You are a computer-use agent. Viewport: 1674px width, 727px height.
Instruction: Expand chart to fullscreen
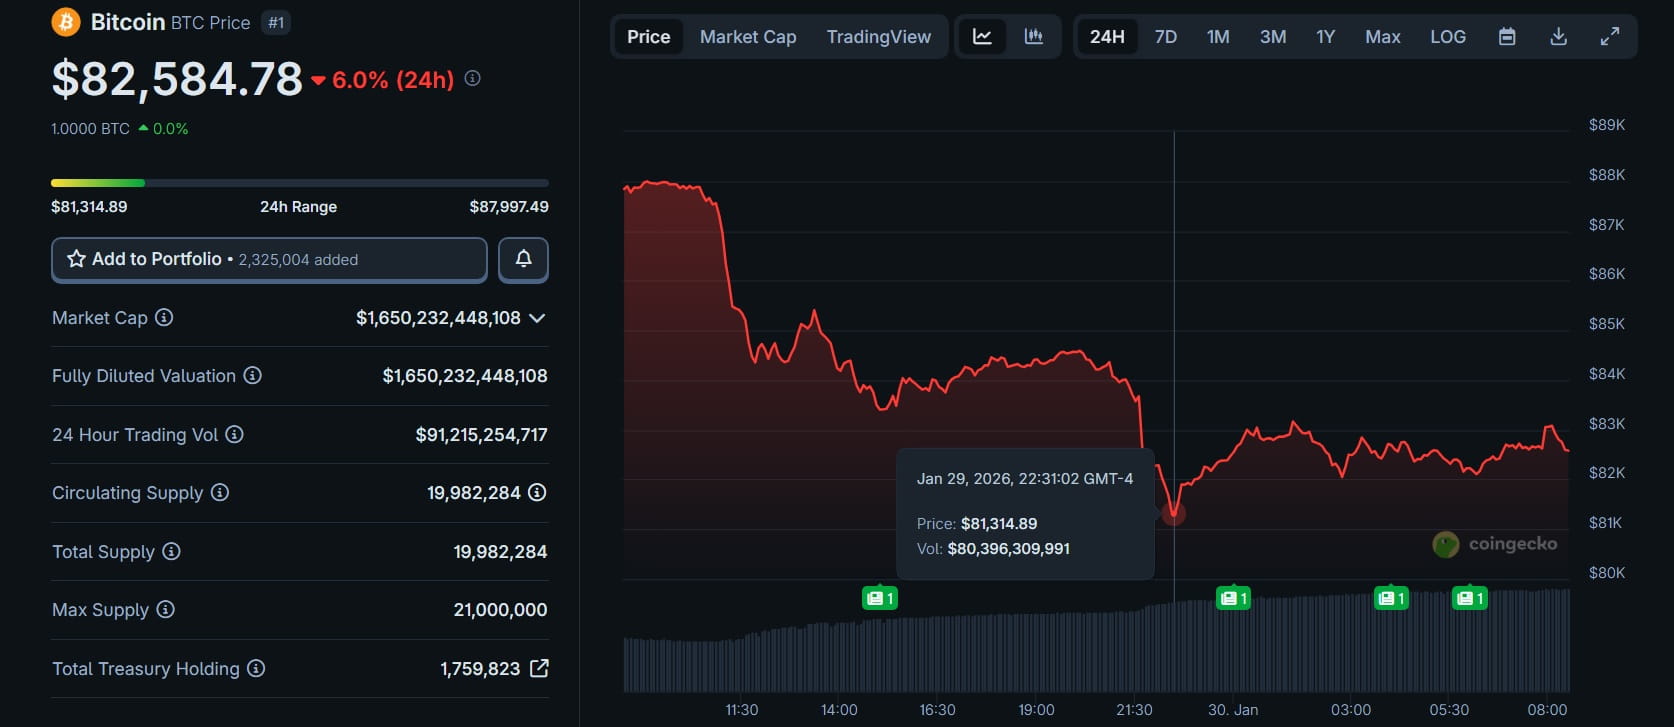[x=1609, y=37]
